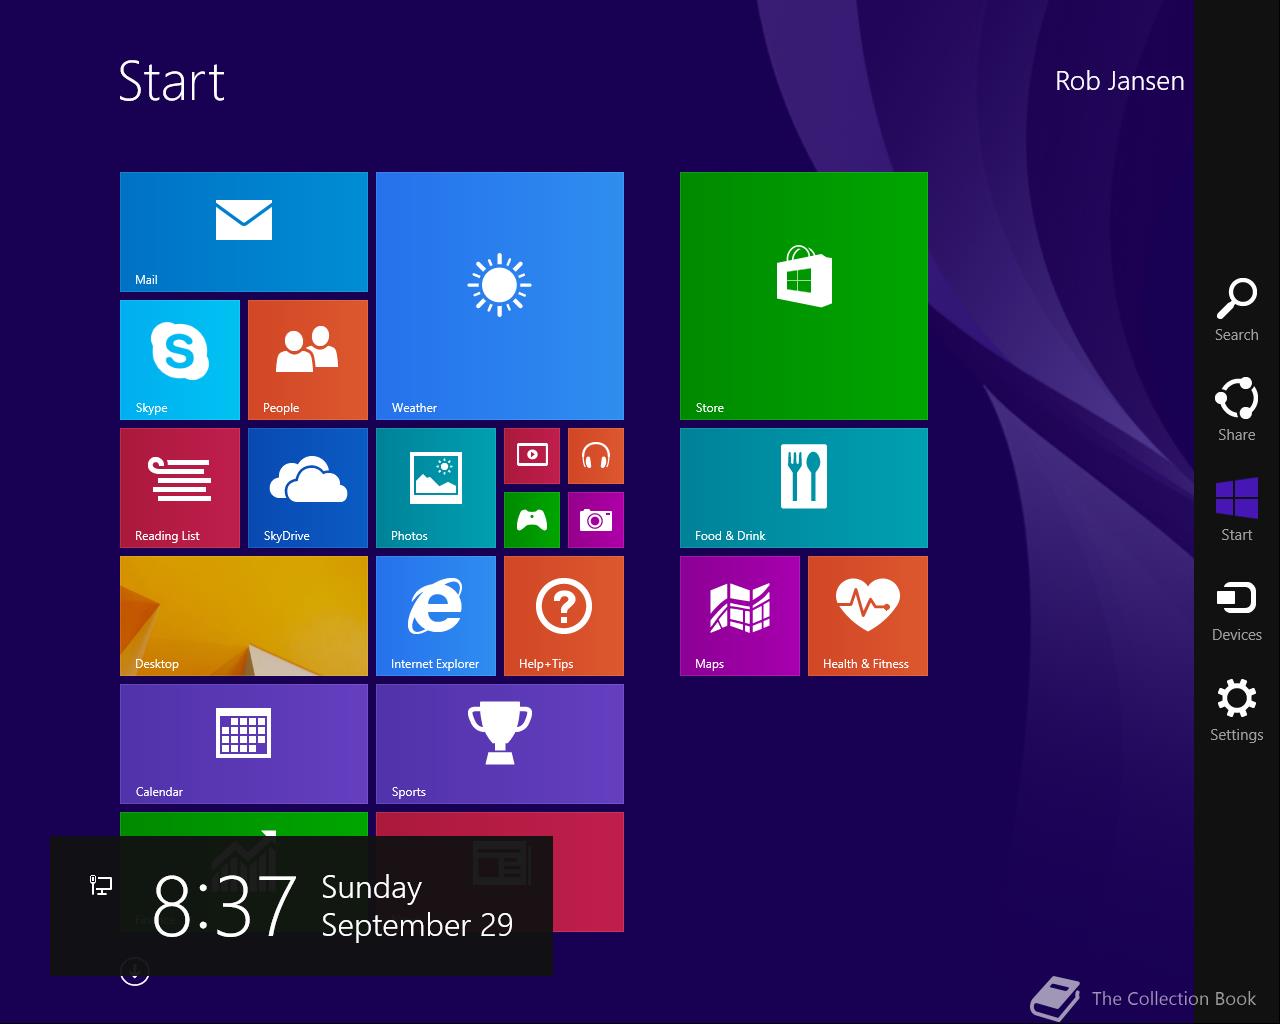This screenshot has height=1024, width=1280.
Task: Click the Search charm
Action: [1237, 310]
